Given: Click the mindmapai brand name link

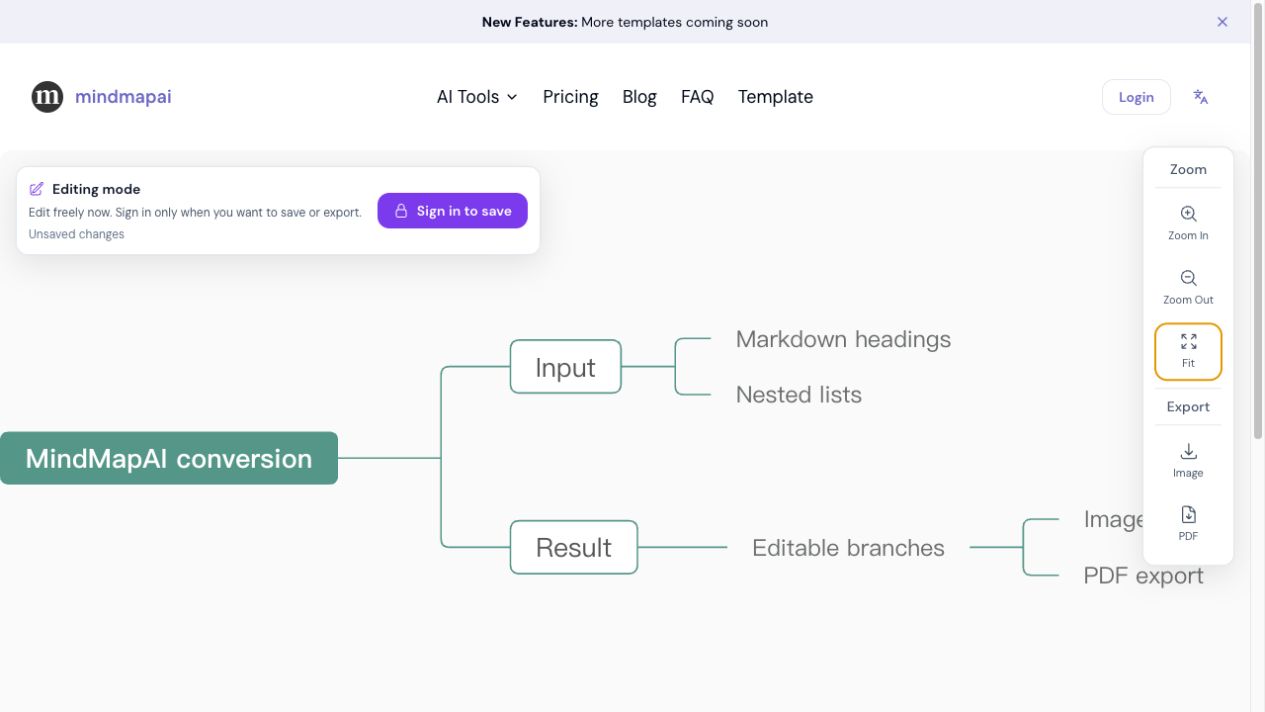Looking at the screenshot, I should 123,97.
